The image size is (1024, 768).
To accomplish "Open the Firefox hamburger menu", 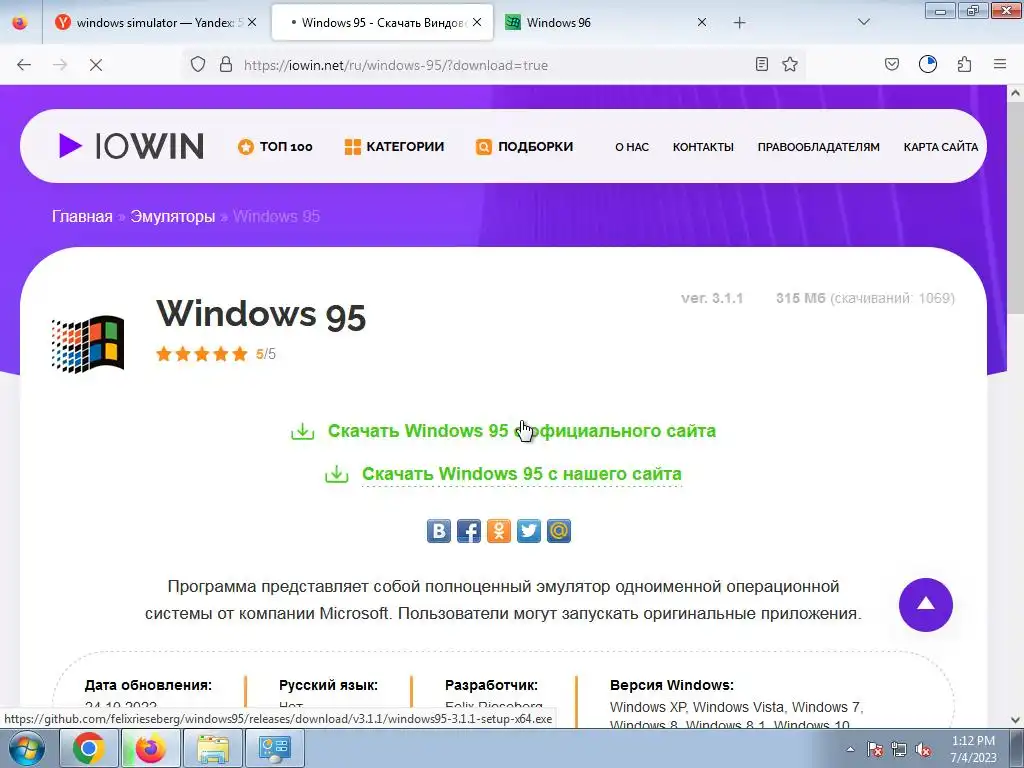I will tap(1000, 64).
